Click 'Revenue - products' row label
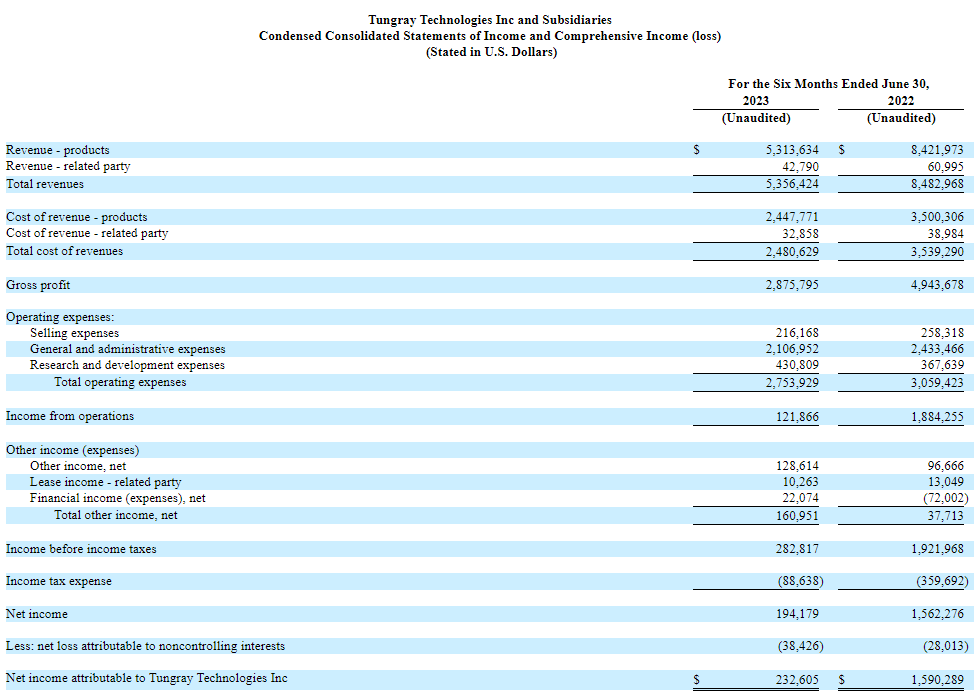 click(57, 150)
